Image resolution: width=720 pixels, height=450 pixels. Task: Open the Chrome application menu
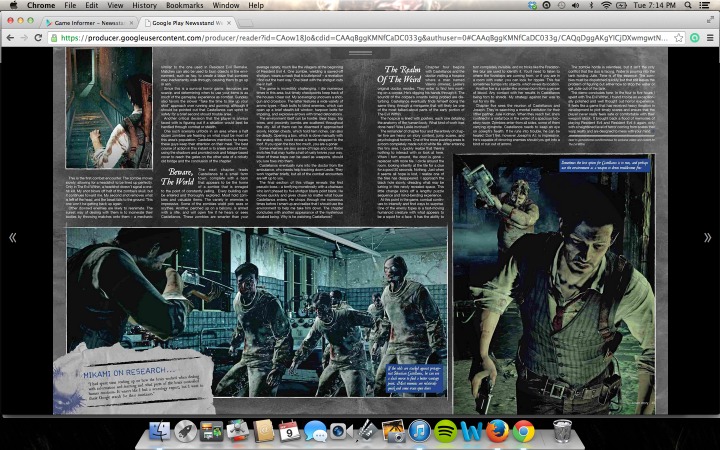[41, 5]
